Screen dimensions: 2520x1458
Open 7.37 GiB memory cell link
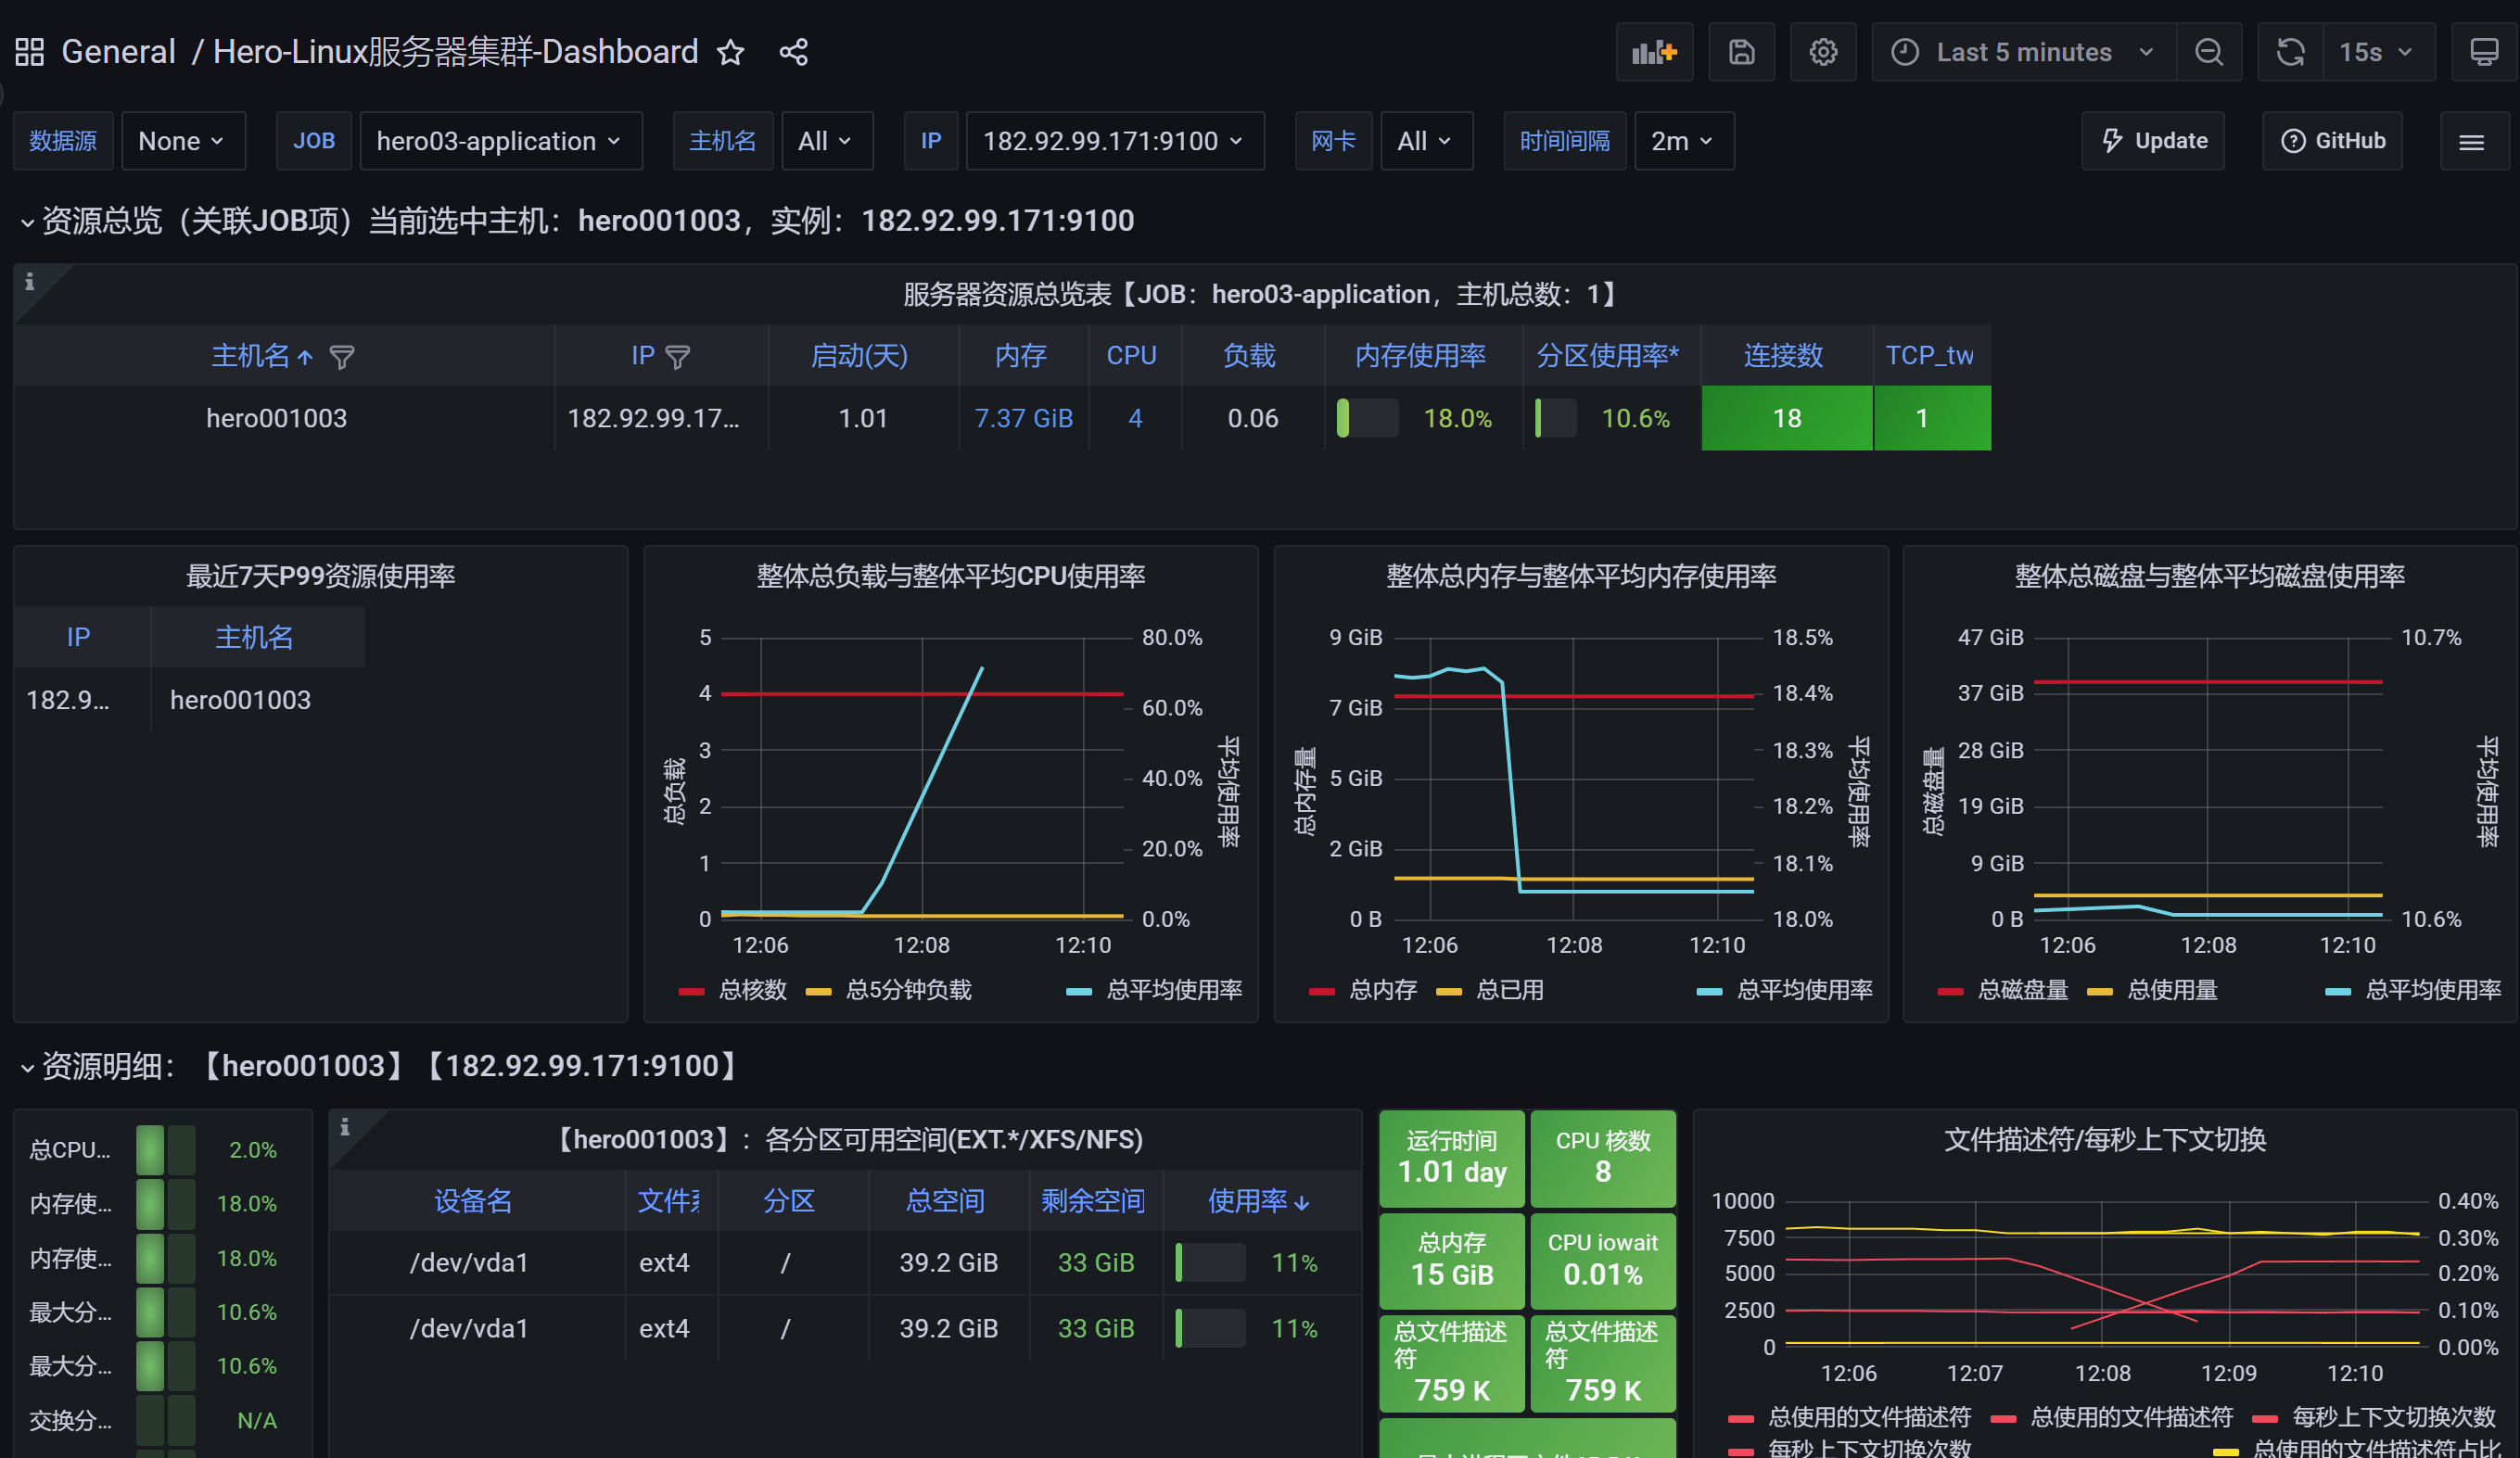pyautogui.click(x=1023, y=418)
